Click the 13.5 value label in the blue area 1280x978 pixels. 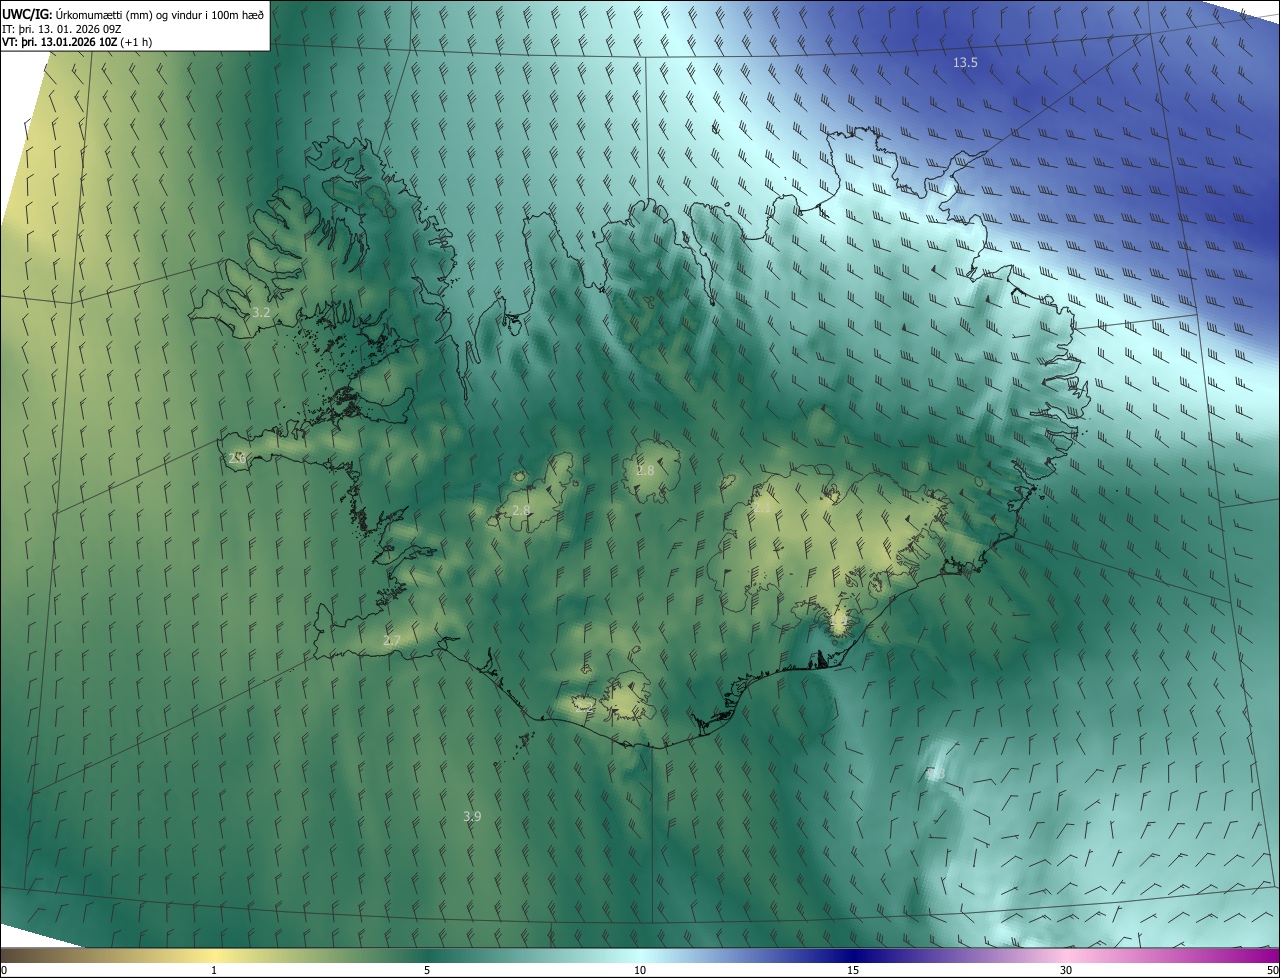click(x=965, y=62)
